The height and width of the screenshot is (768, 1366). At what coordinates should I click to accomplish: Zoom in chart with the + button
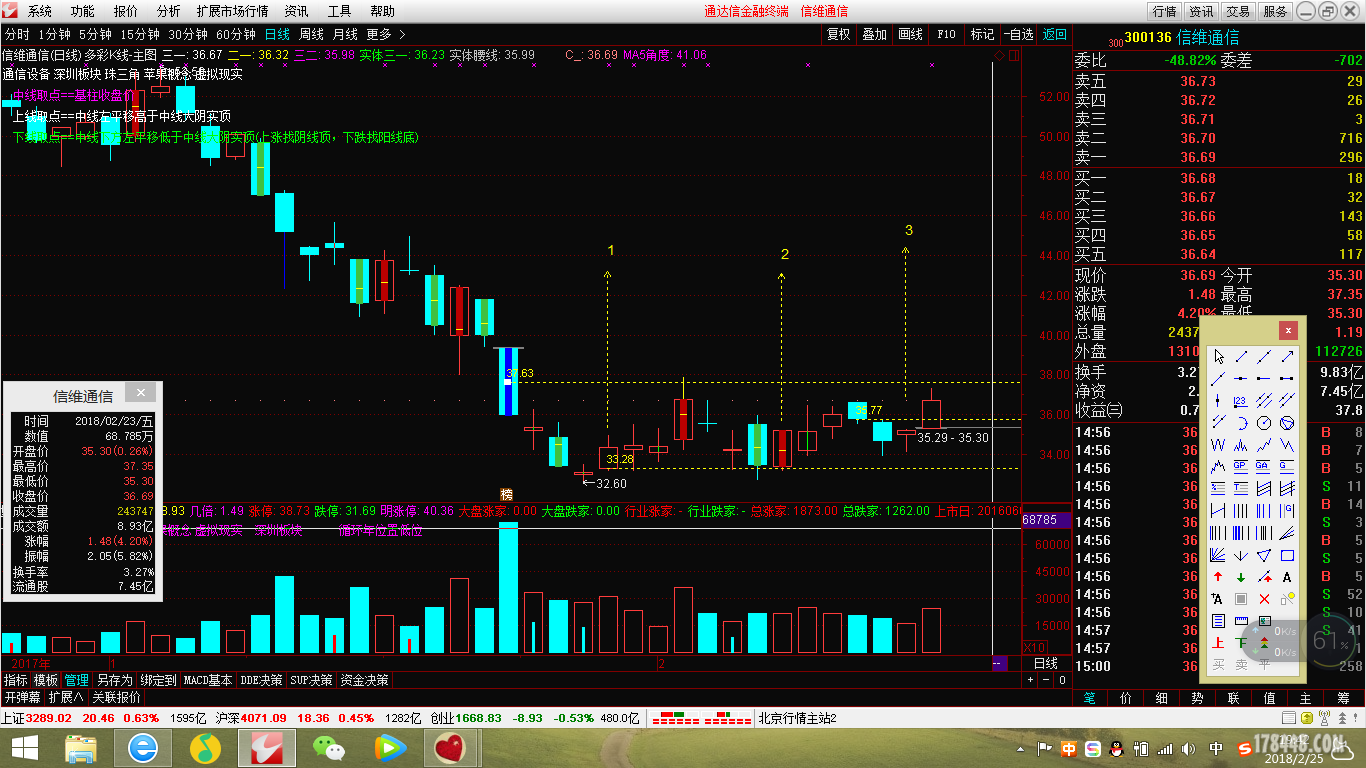coord(1031,680)
